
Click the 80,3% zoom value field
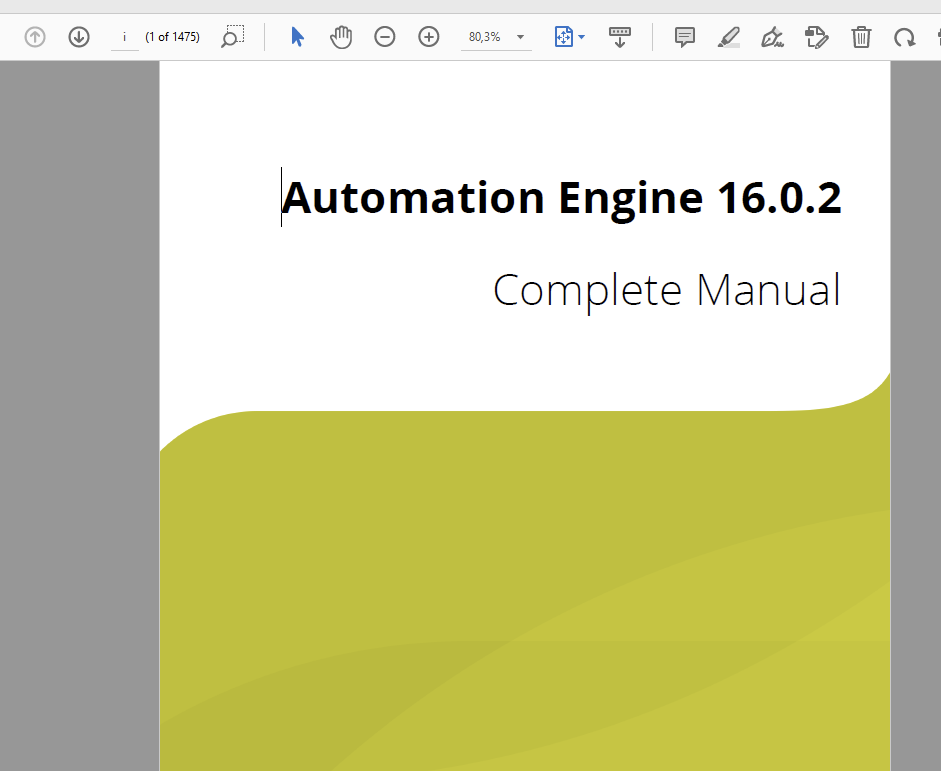point(485,37)
